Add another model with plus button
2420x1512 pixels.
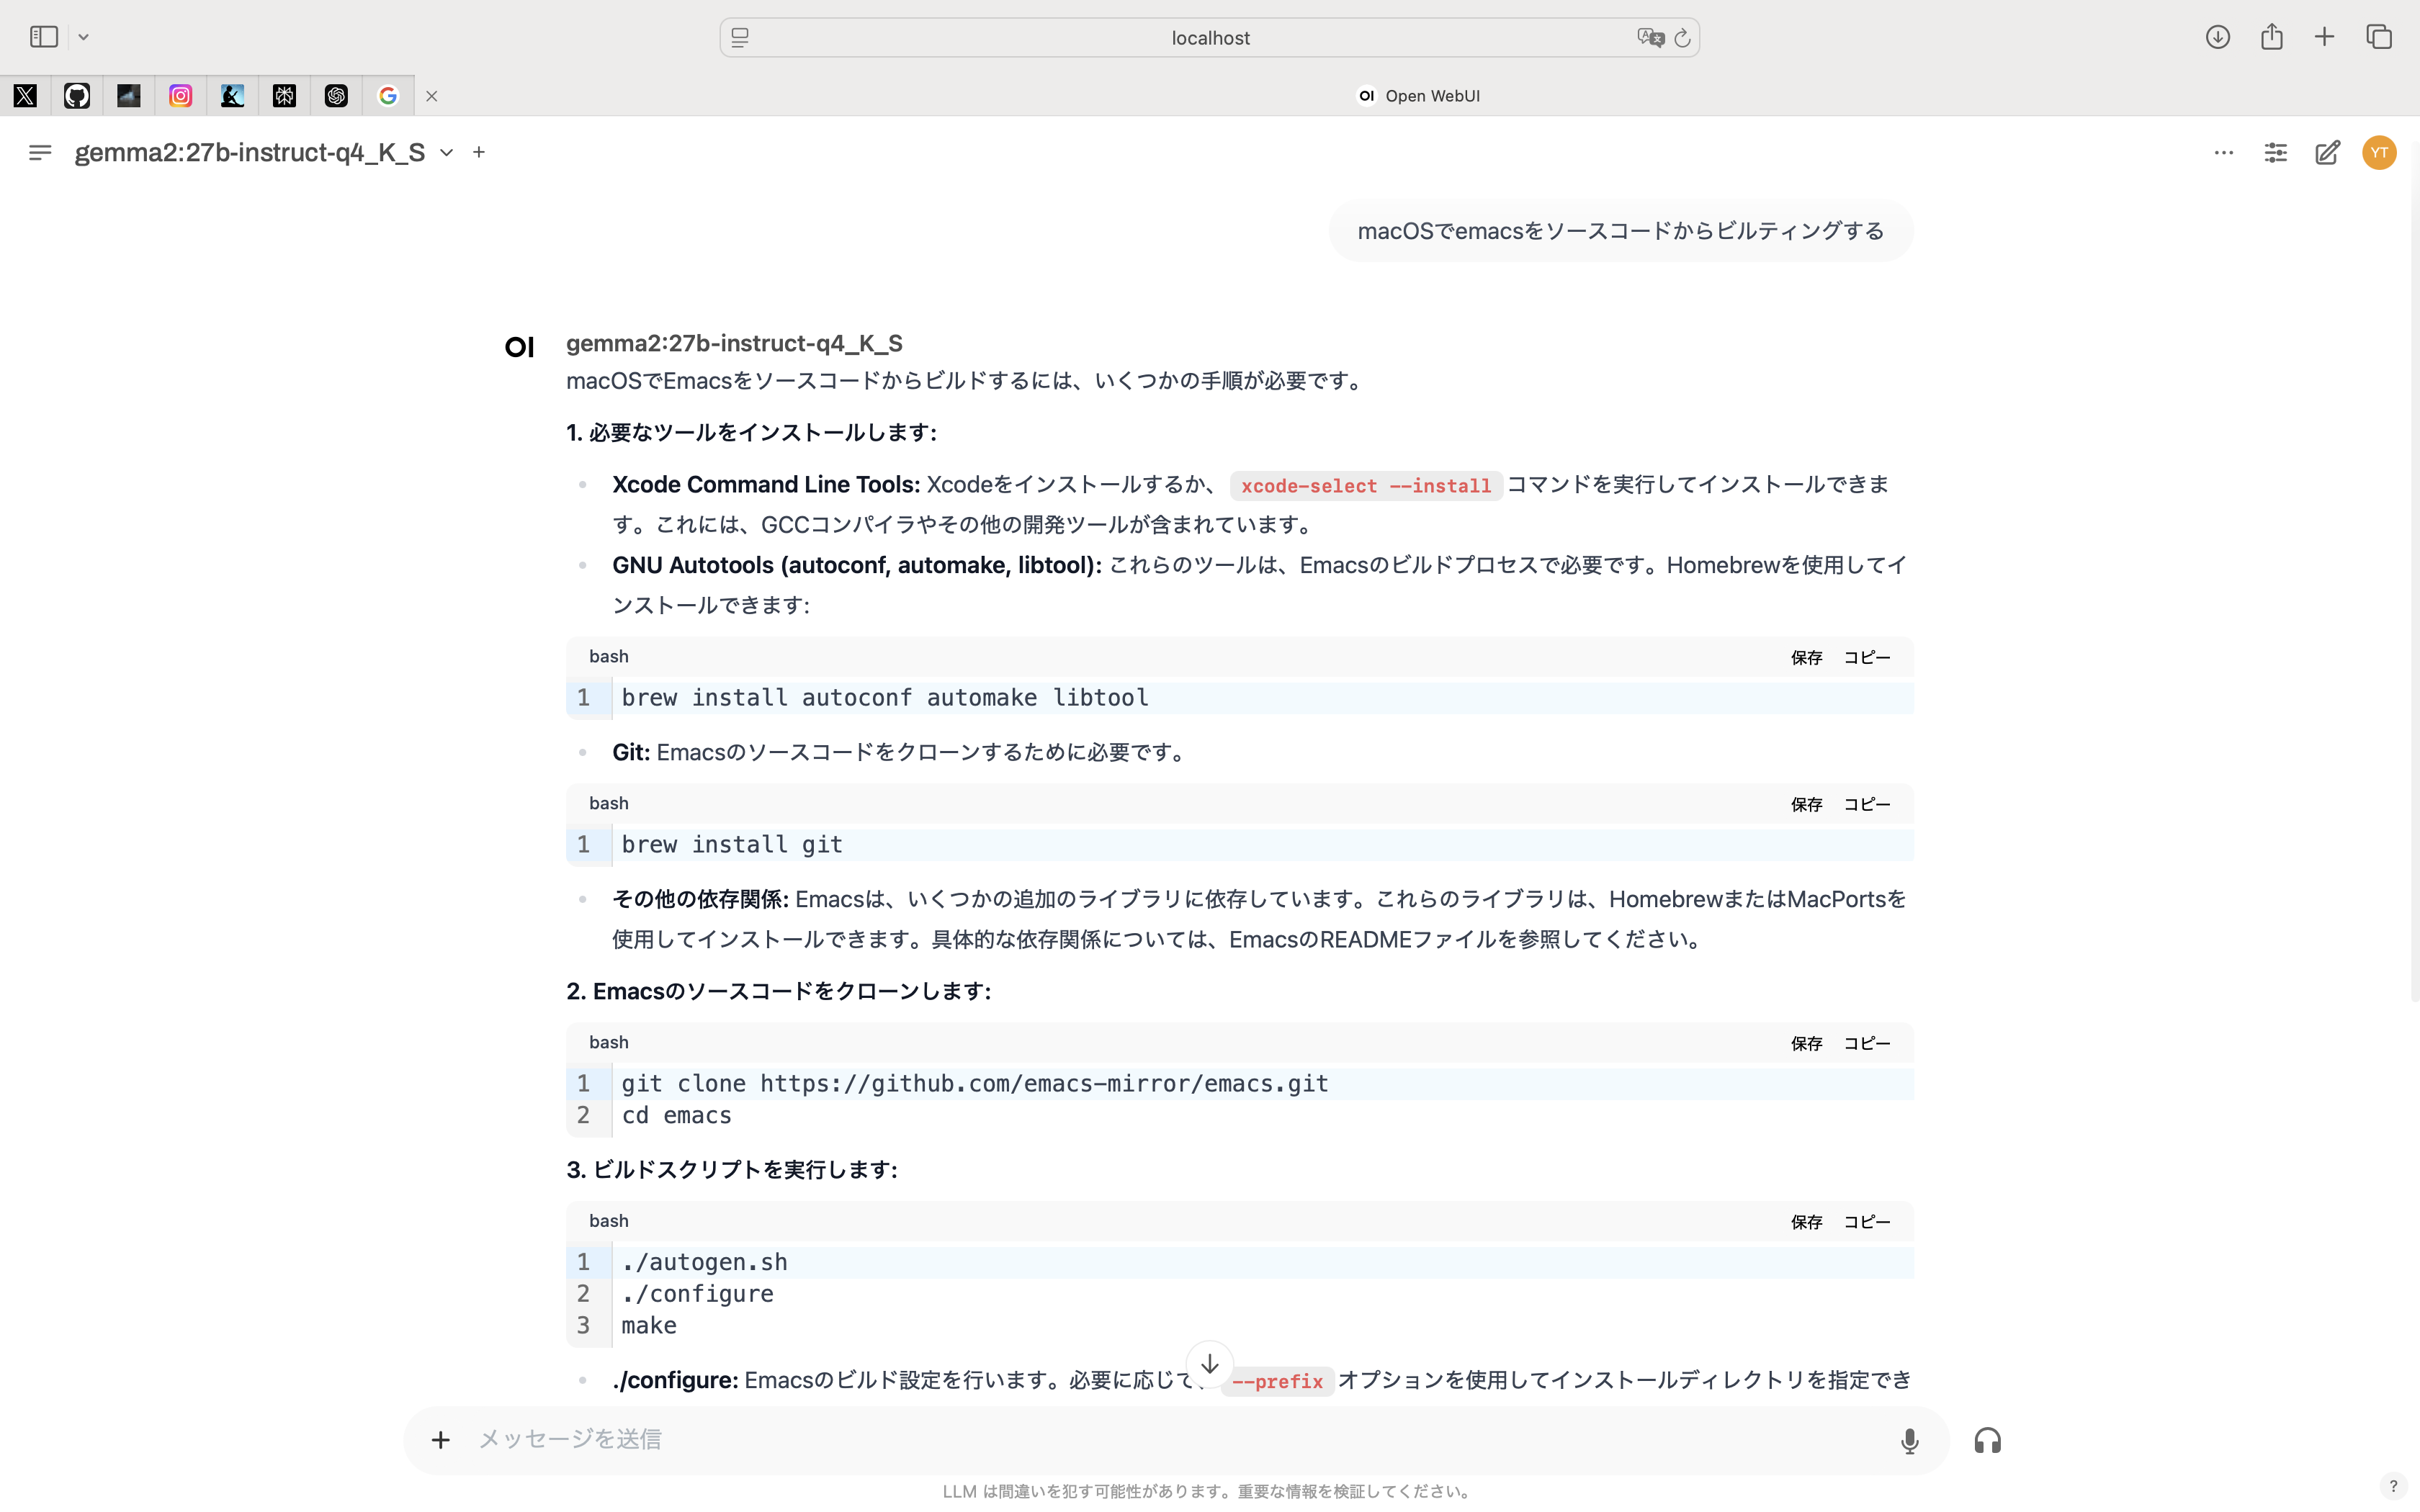coord(479,153)
